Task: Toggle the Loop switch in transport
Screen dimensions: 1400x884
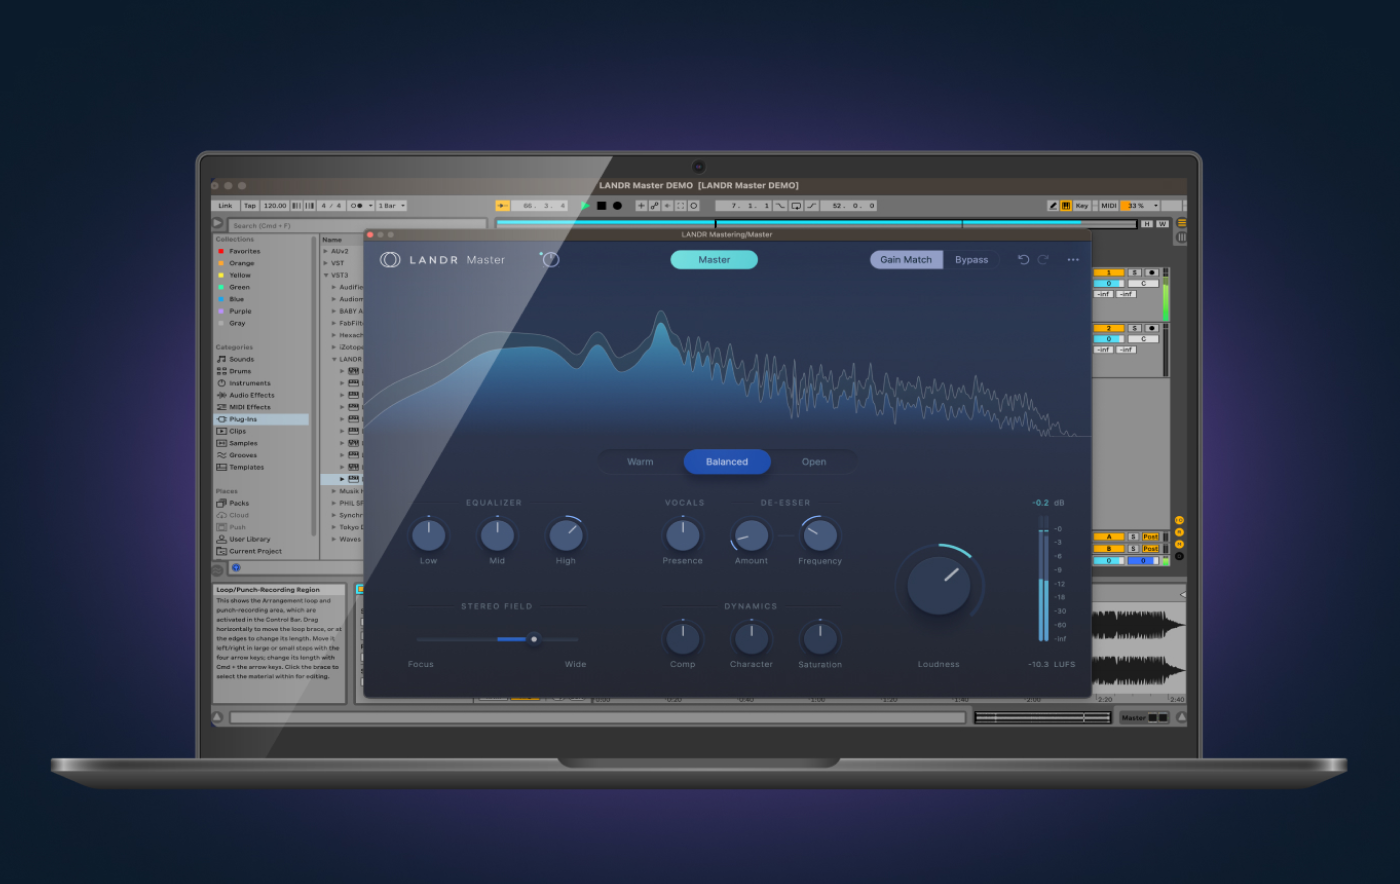Action: coord(796,205)
